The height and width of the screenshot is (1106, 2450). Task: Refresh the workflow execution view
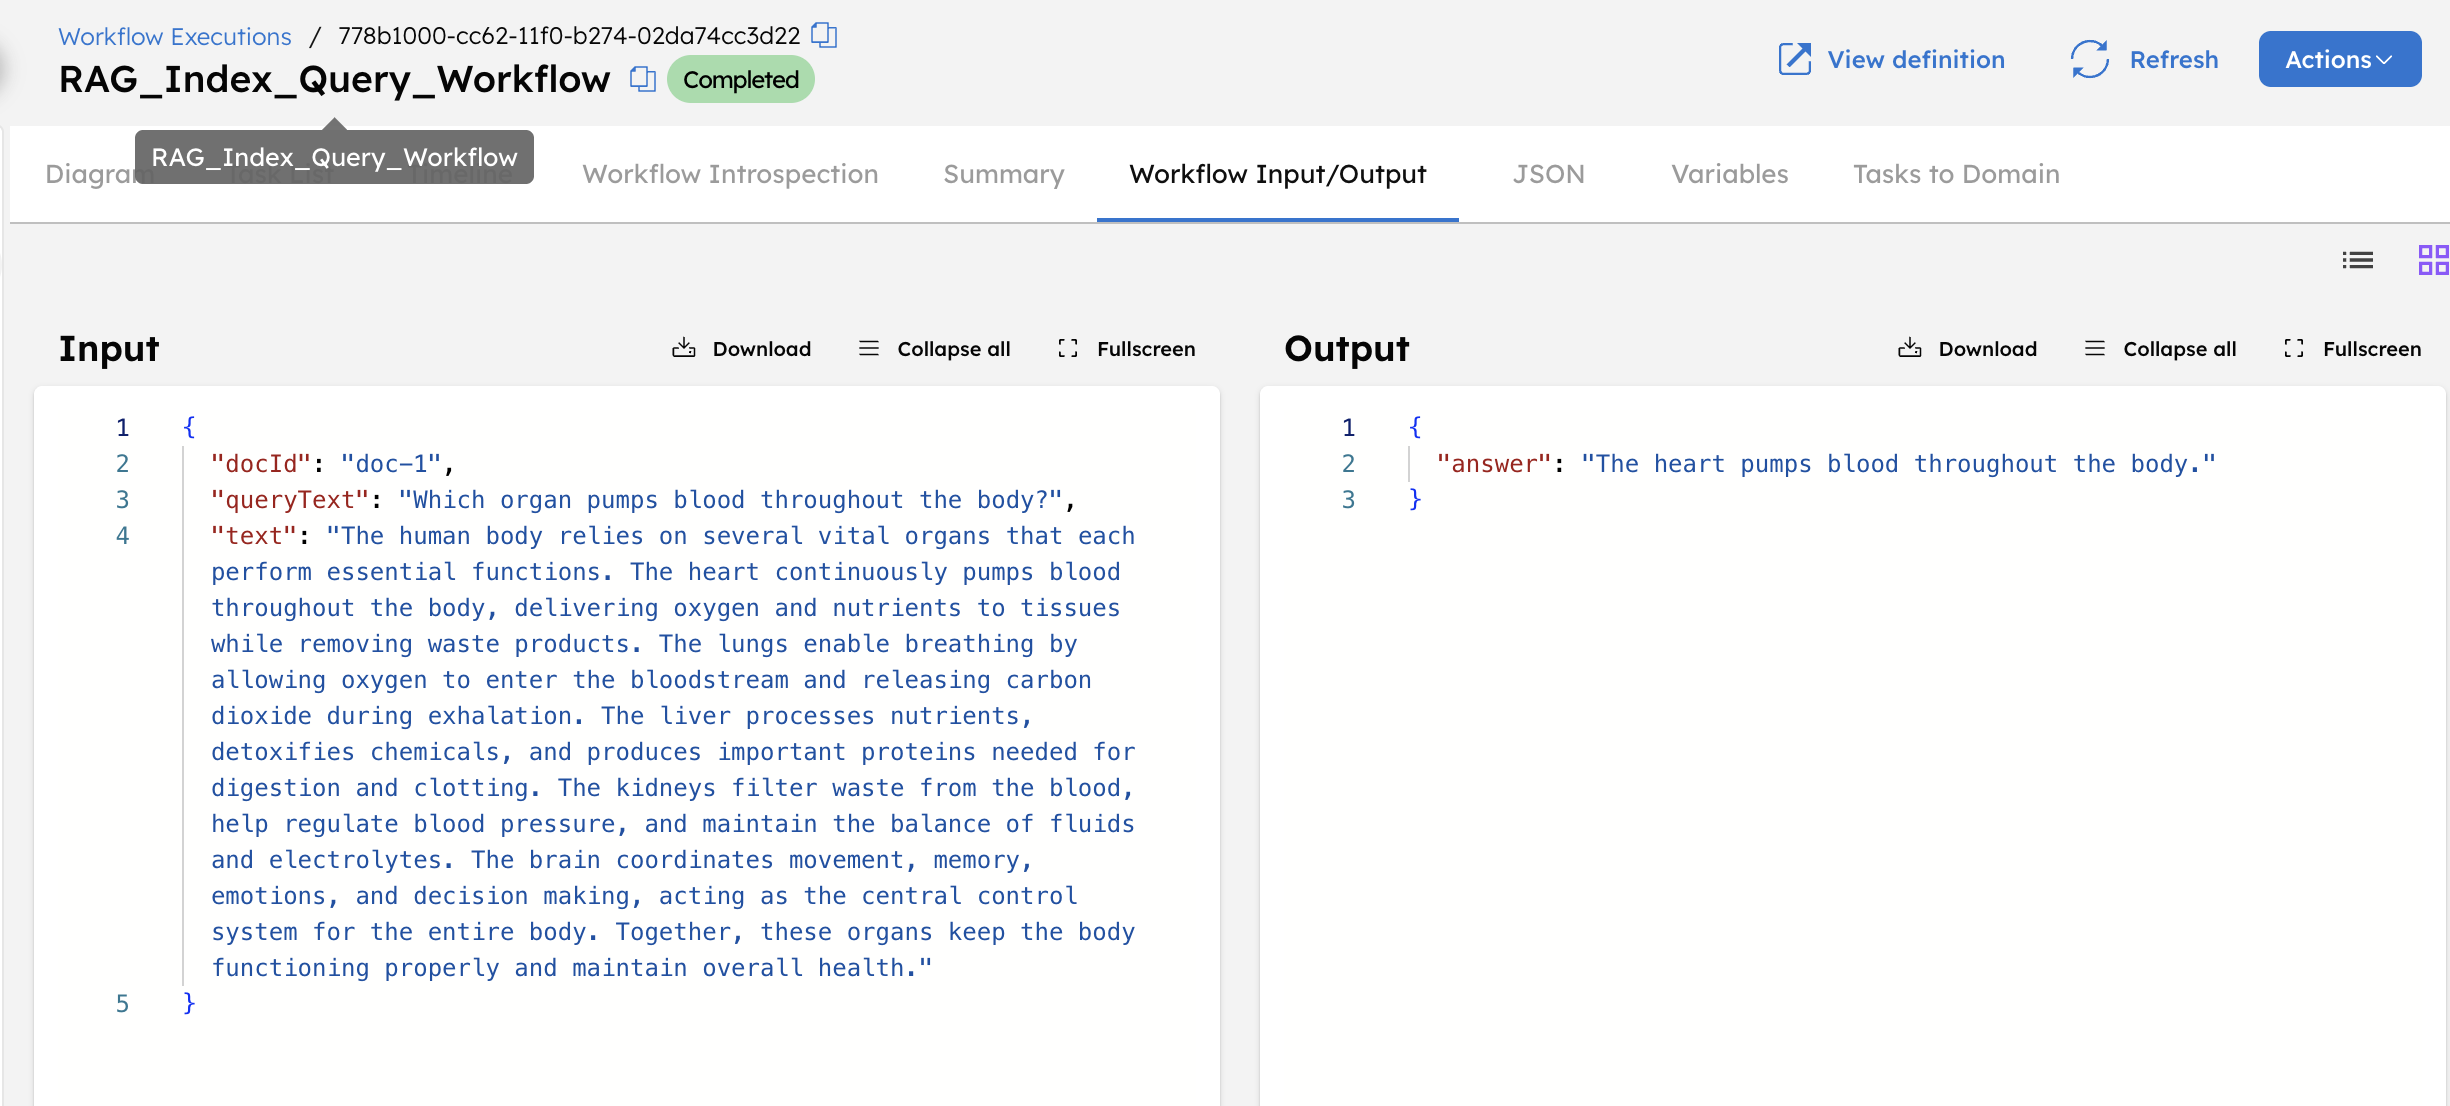[x=2143, y=59]
